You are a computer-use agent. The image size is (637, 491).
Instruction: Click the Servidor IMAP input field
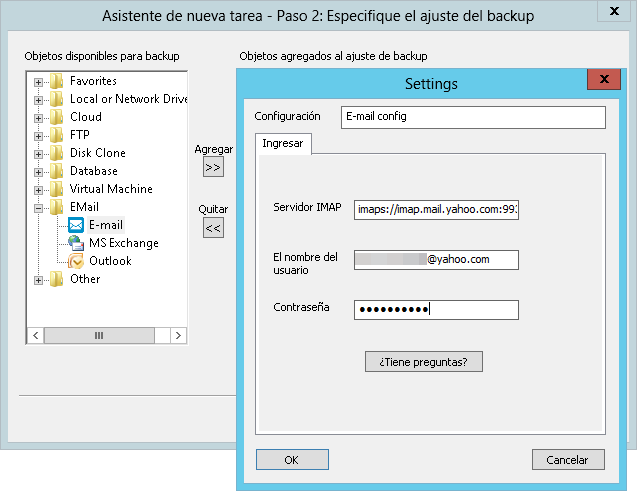point(436,208)
